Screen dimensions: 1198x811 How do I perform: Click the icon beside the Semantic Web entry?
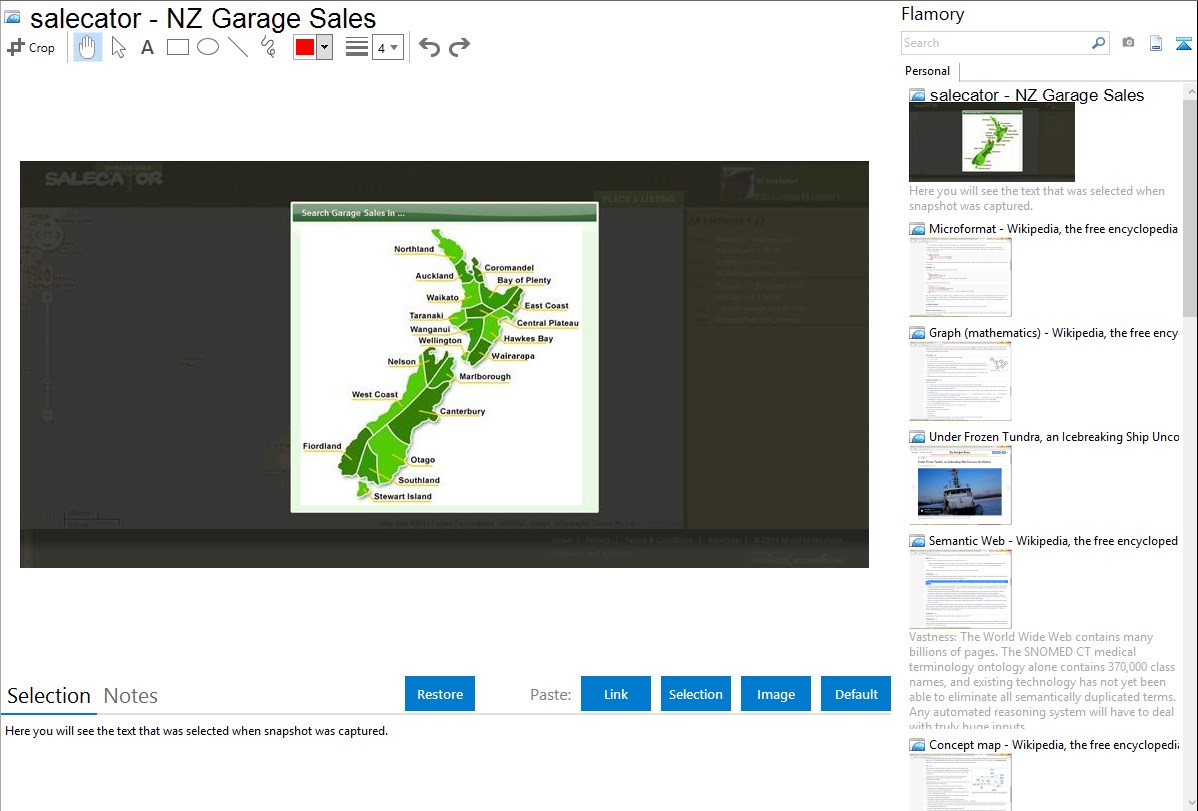pos(918,541)
